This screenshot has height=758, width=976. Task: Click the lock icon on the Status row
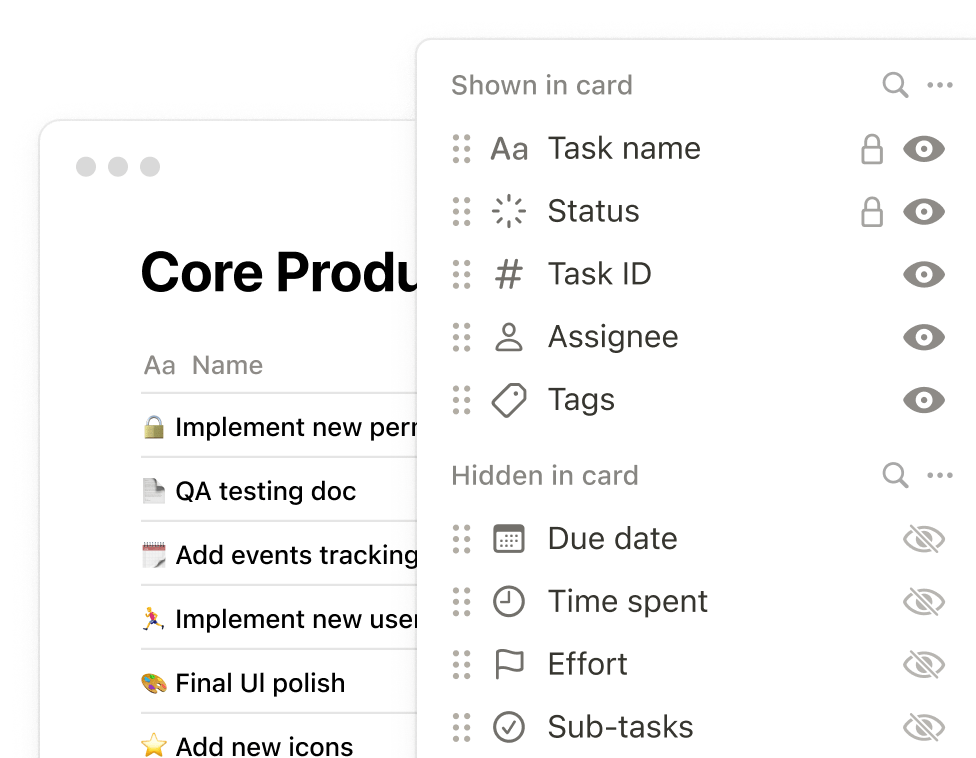click(872, 212)
